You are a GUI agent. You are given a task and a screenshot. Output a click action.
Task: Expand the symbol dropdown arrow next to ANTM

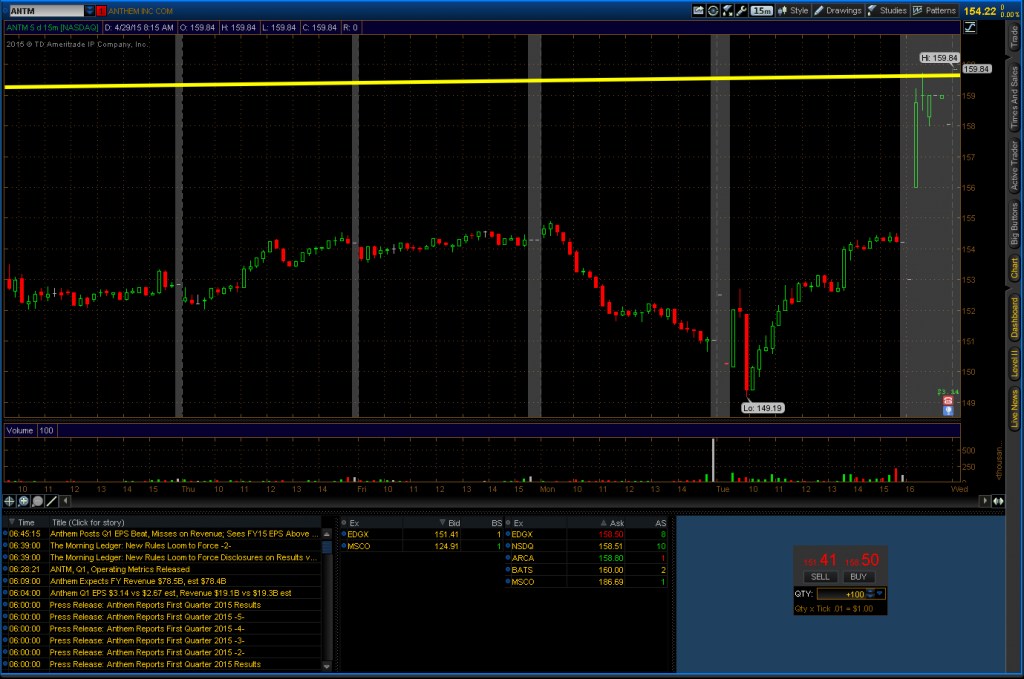point(89,11)
